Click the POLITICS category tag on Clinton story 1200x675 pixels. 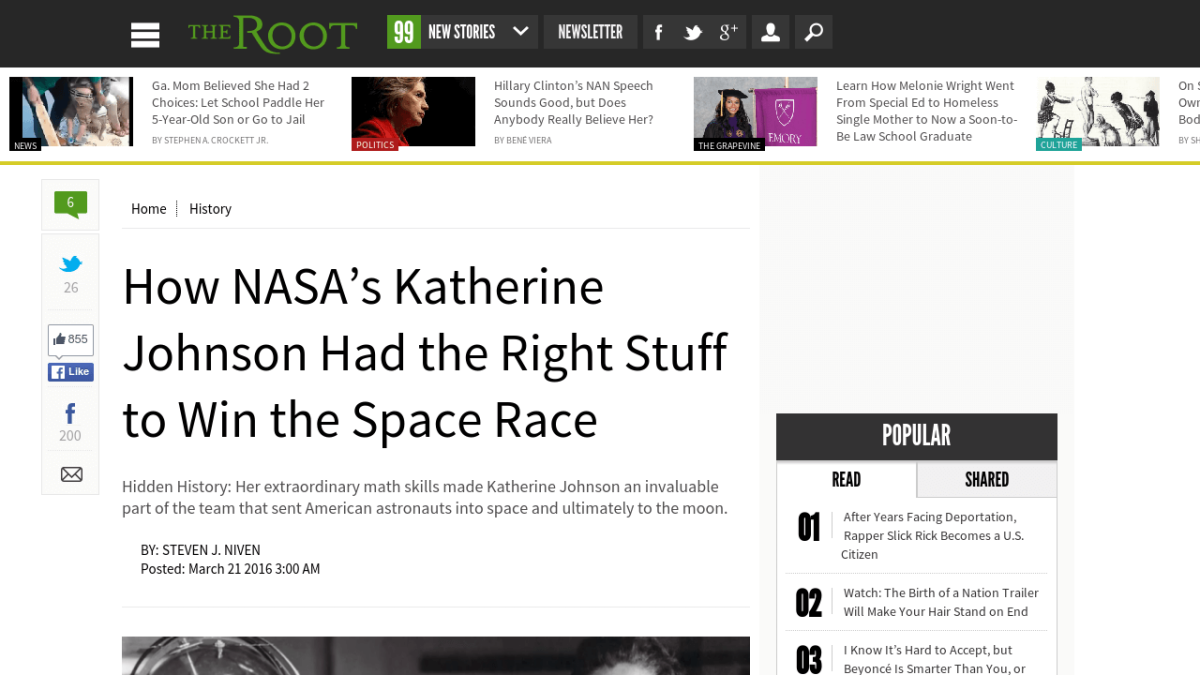click(x=374, y=144)
